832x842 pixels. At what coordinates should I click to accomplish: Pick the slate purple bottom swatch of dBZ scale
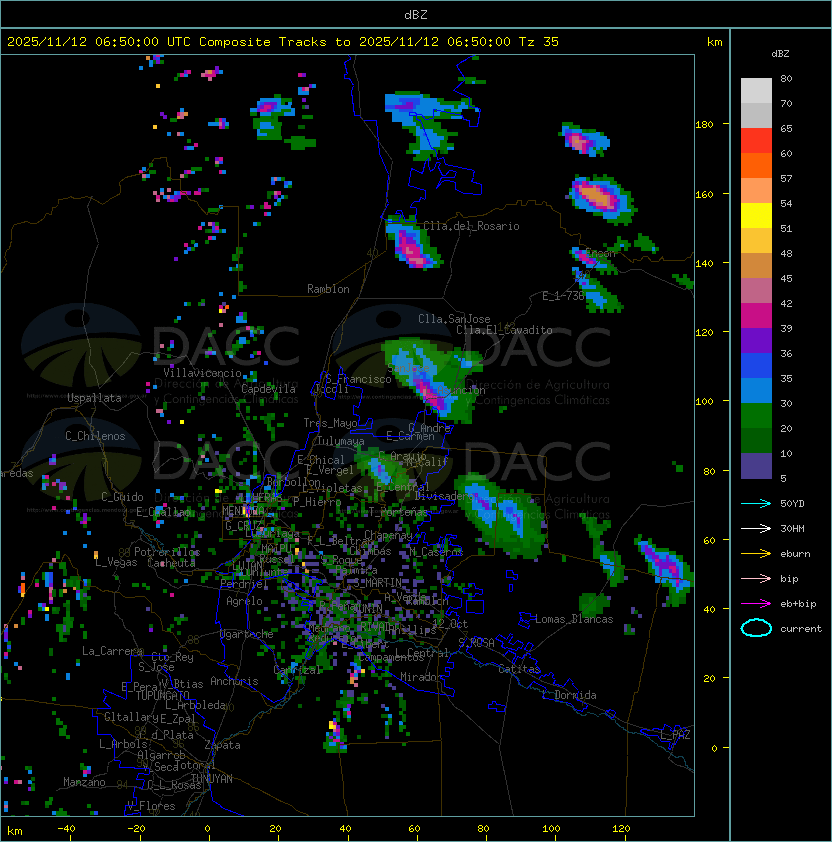(x=756, y=466)
